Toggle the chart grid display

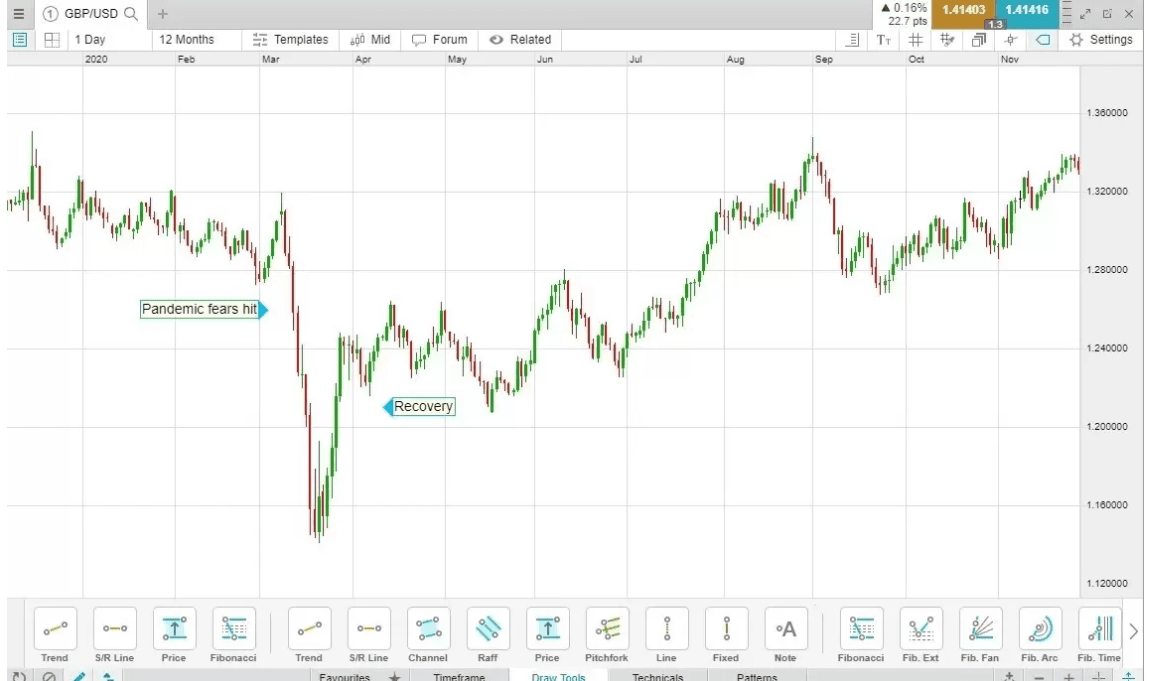pyautogui.click(x=914, y=39)
